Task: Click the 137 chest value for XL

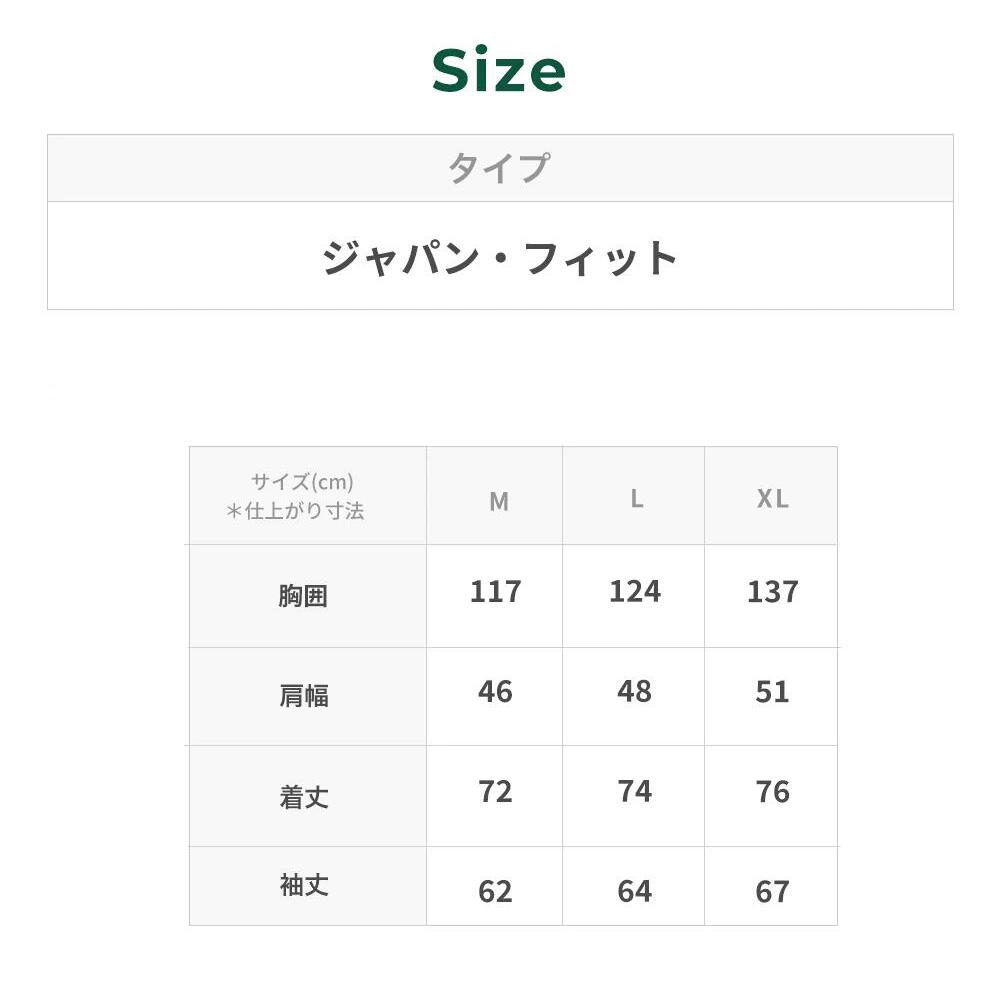Action: pyautogui.click(x=772, y=592)
